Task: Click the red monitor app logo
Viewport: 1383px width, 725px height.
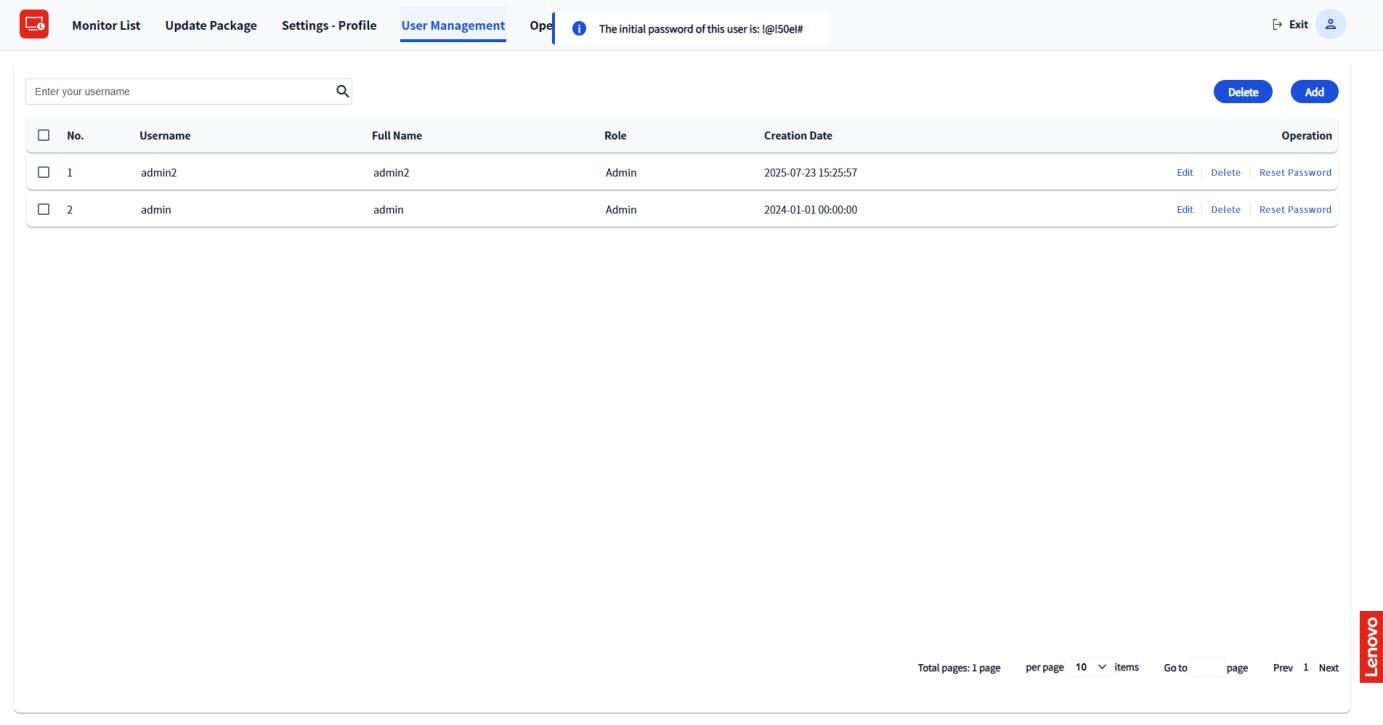Action: 35,25
